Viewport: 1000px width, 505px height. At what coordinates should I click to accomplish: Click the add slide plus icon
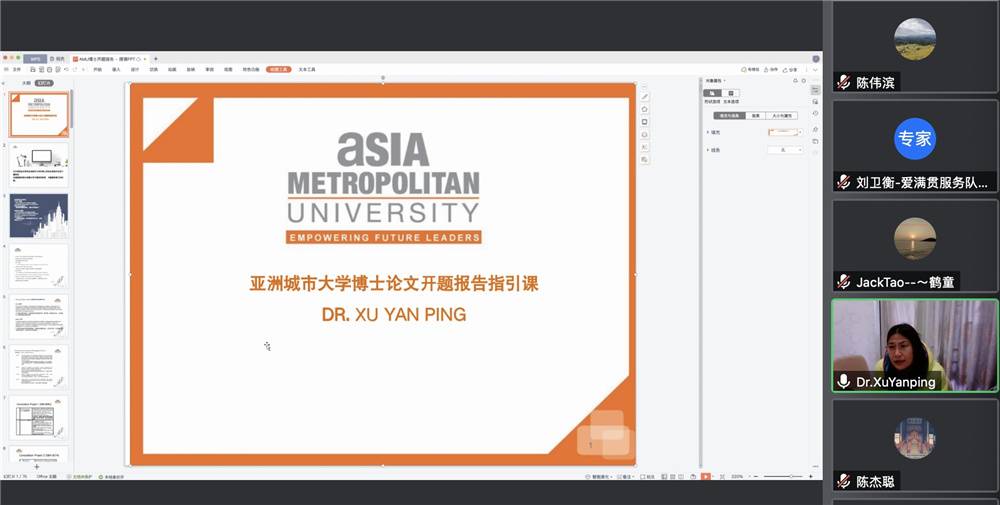point(37,467)
